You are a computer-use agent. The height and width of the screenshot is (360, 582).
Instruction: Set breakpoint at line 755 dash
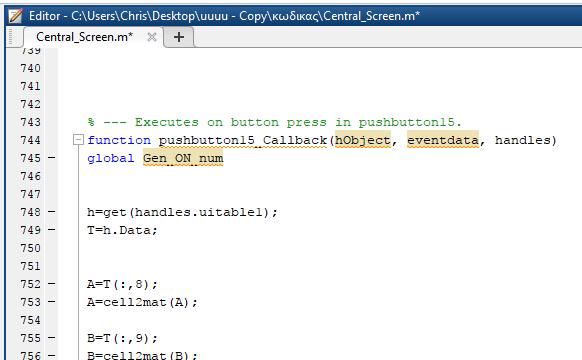pyautogui.click(x=52, y=338)
